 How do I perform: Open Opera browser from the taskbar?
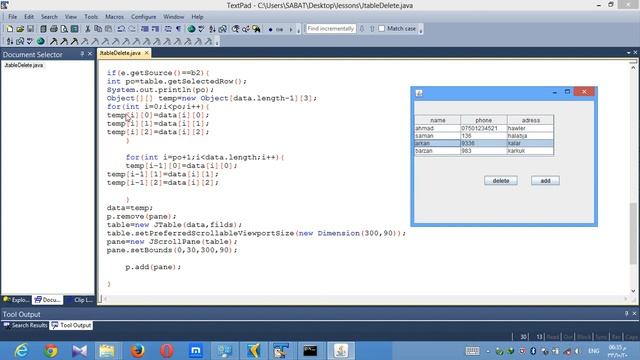(x=167, y=351)
